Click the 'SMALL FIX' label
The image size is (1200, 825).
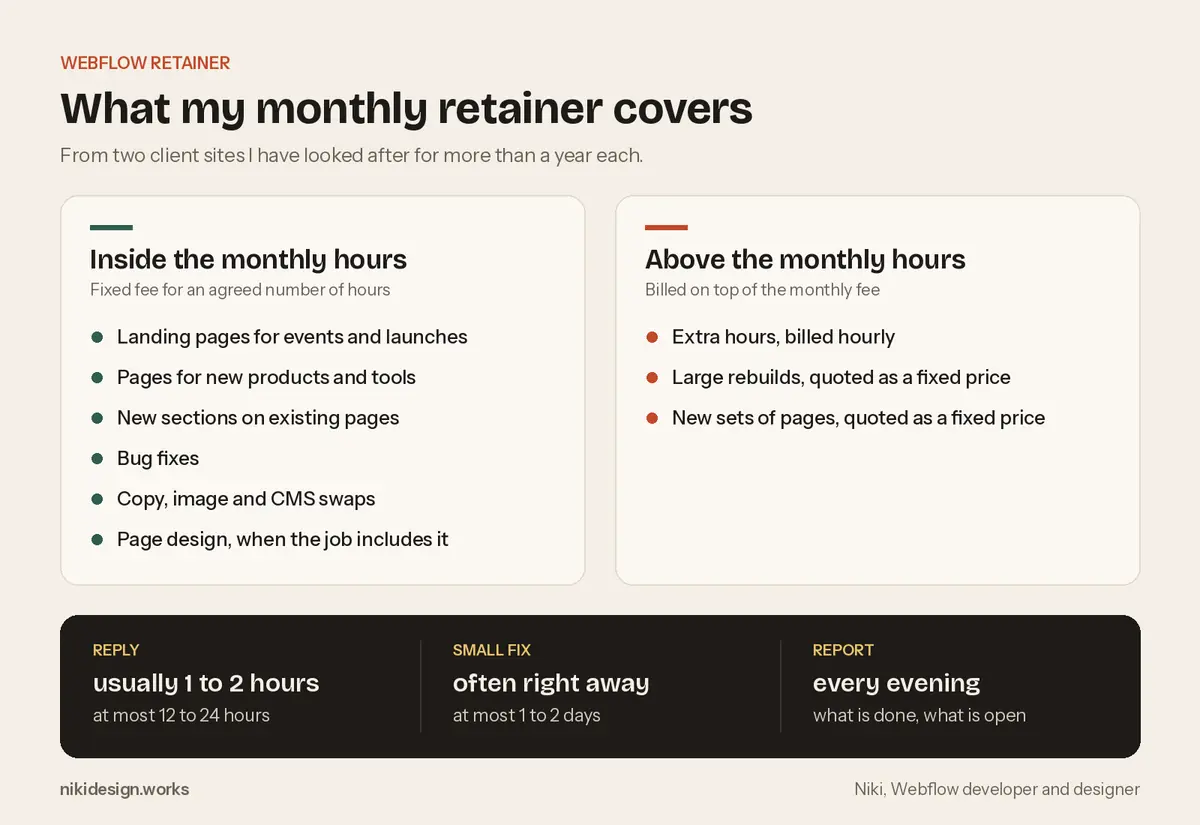coord(492,650)
